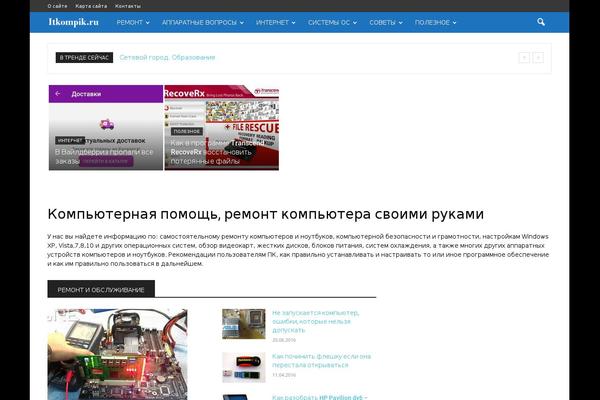The height and width of the screenshot is (400, 600).
Task: Open the motherboard repair large thumbnail
Action: (x=117, y=354)
